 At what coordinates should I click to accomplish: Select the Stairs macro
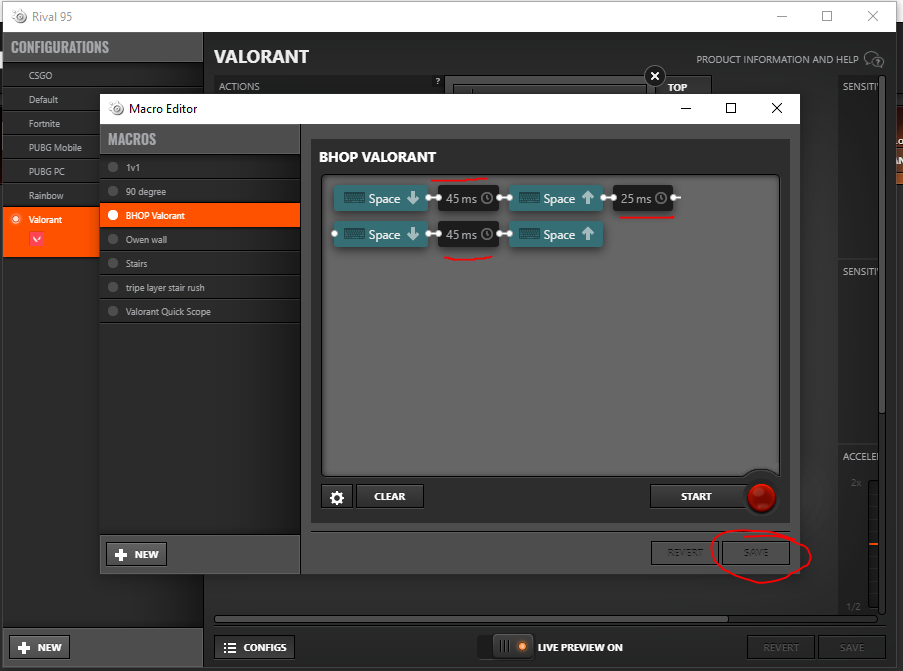[200, 263]
